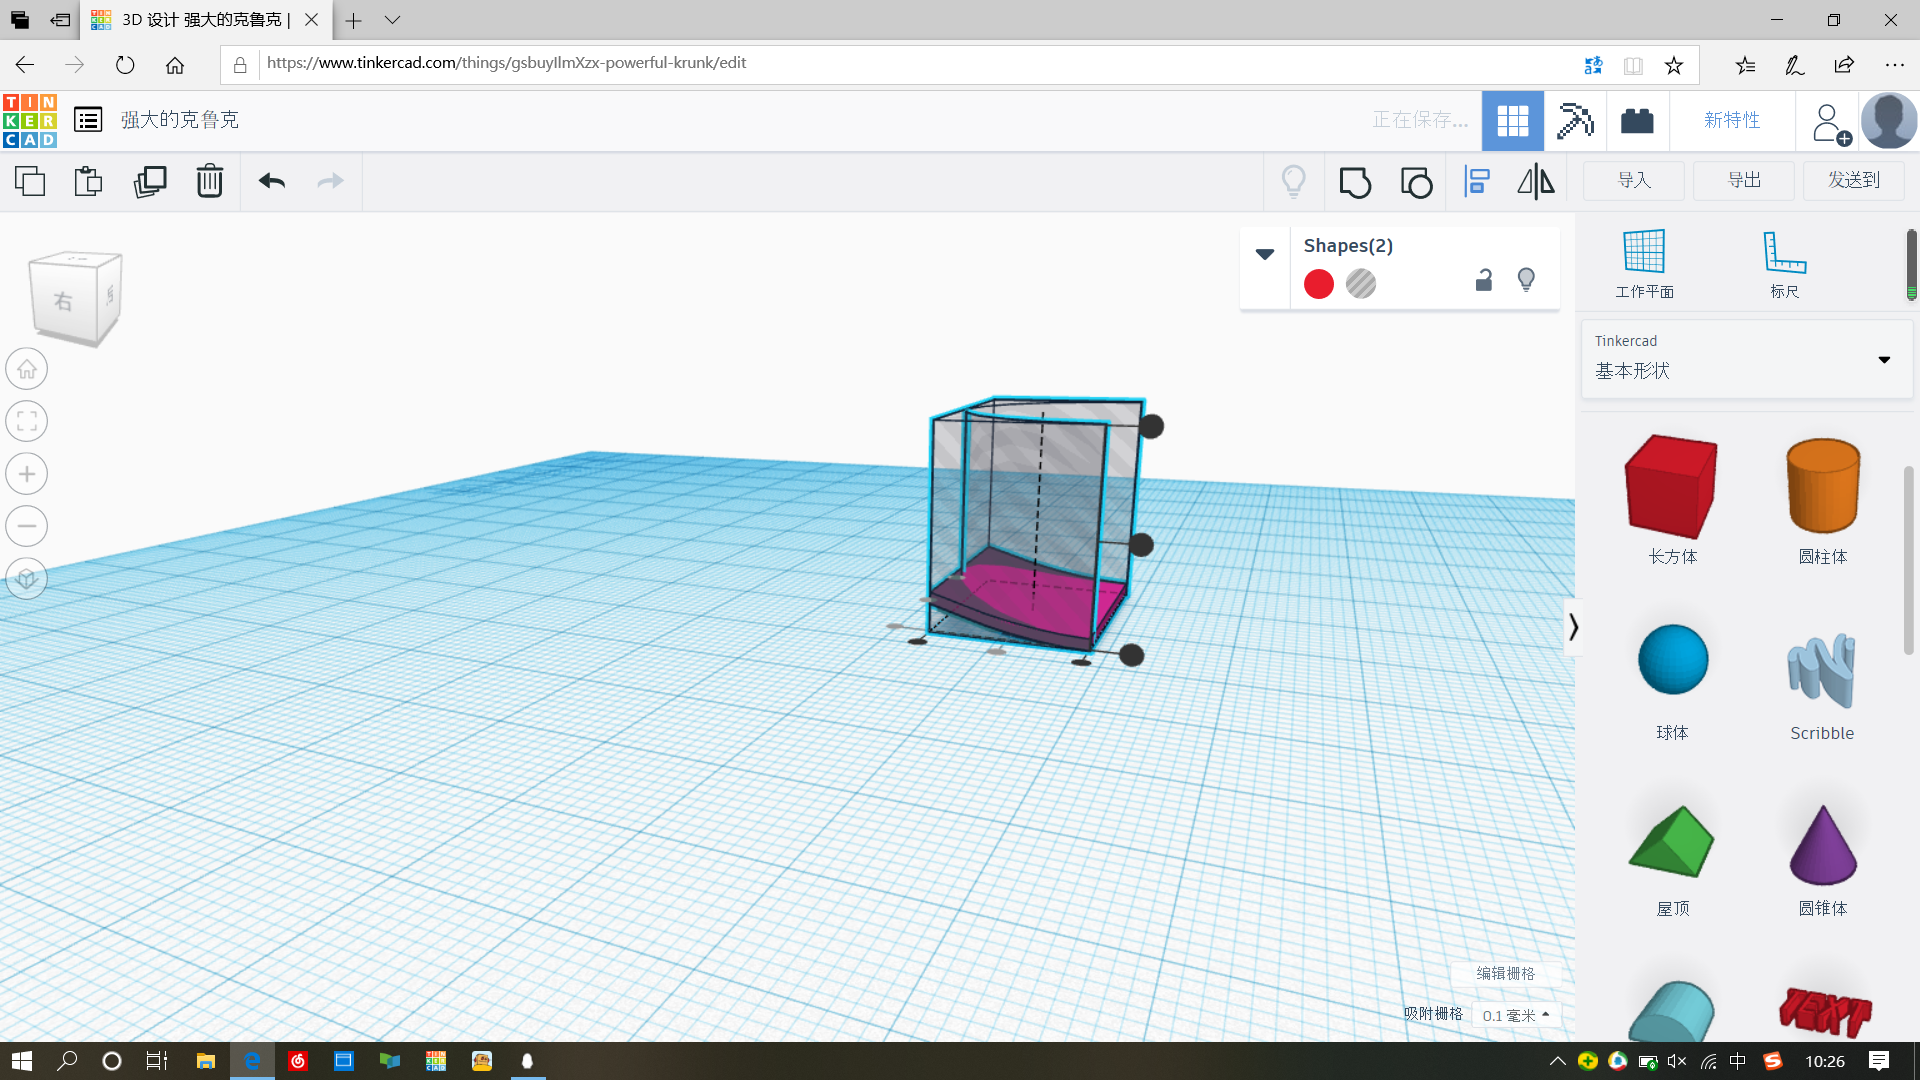Image resolution: width=1920 pixels, height=1080 pixels.
Task: Pick the purple Cone shape
Action: (1823, 845)
